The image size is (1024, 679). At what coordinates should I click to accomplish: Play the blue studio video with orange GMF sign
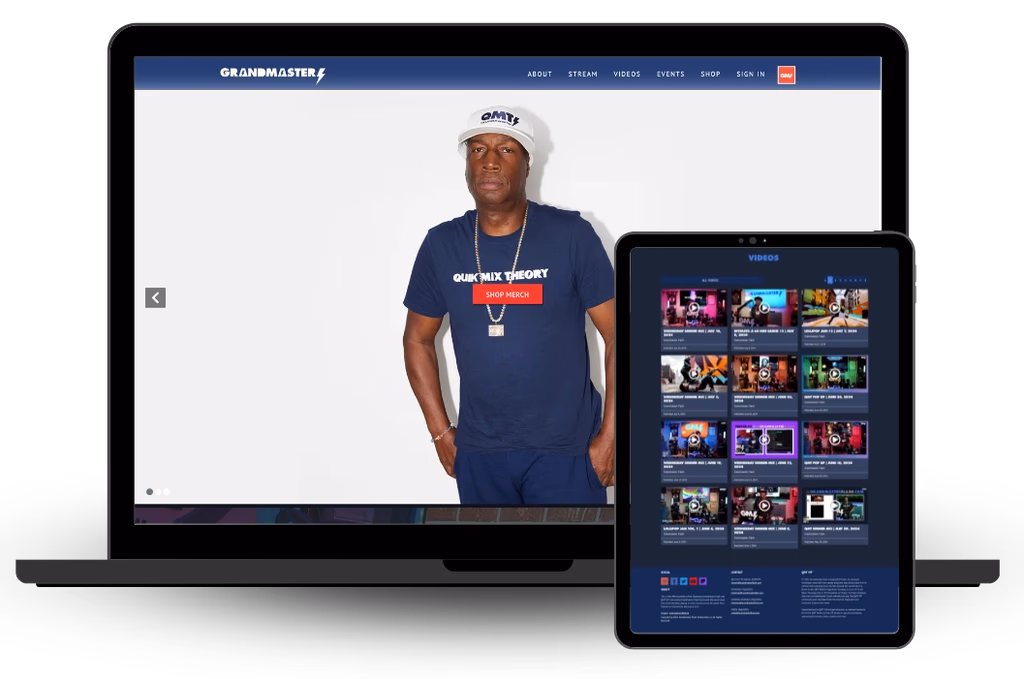[694, 440]
